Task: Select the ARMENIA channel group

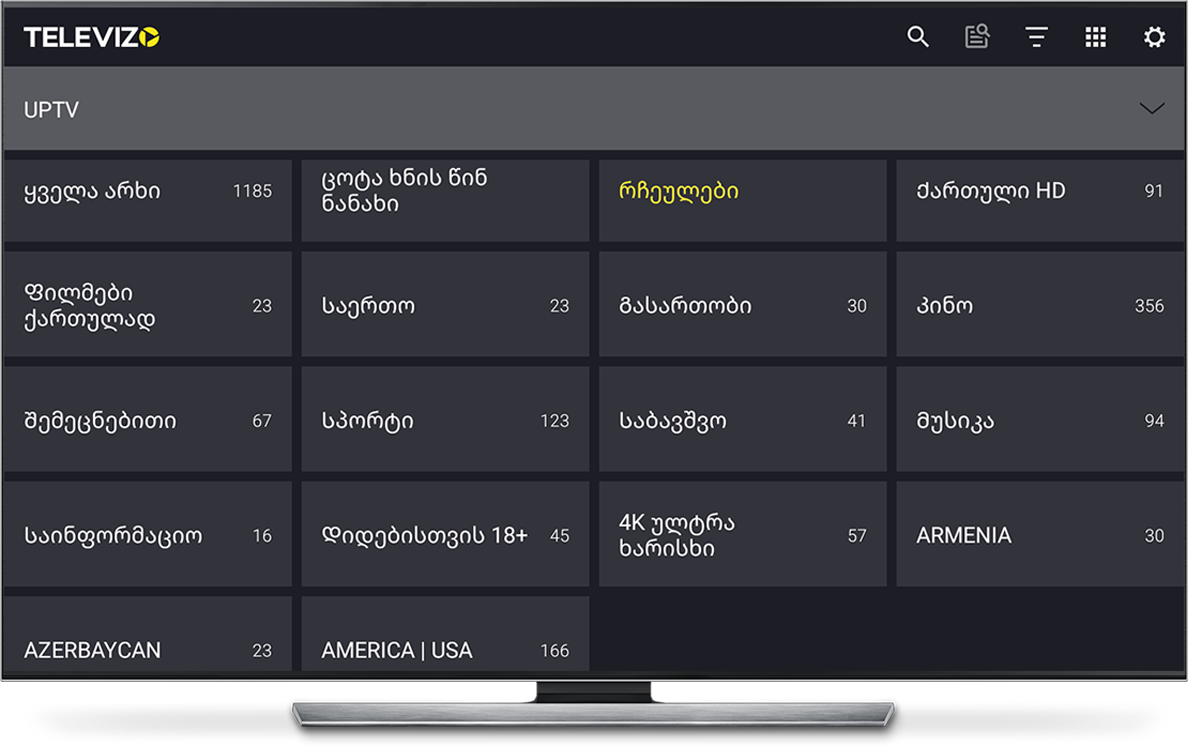Action: pos(1040,535)
